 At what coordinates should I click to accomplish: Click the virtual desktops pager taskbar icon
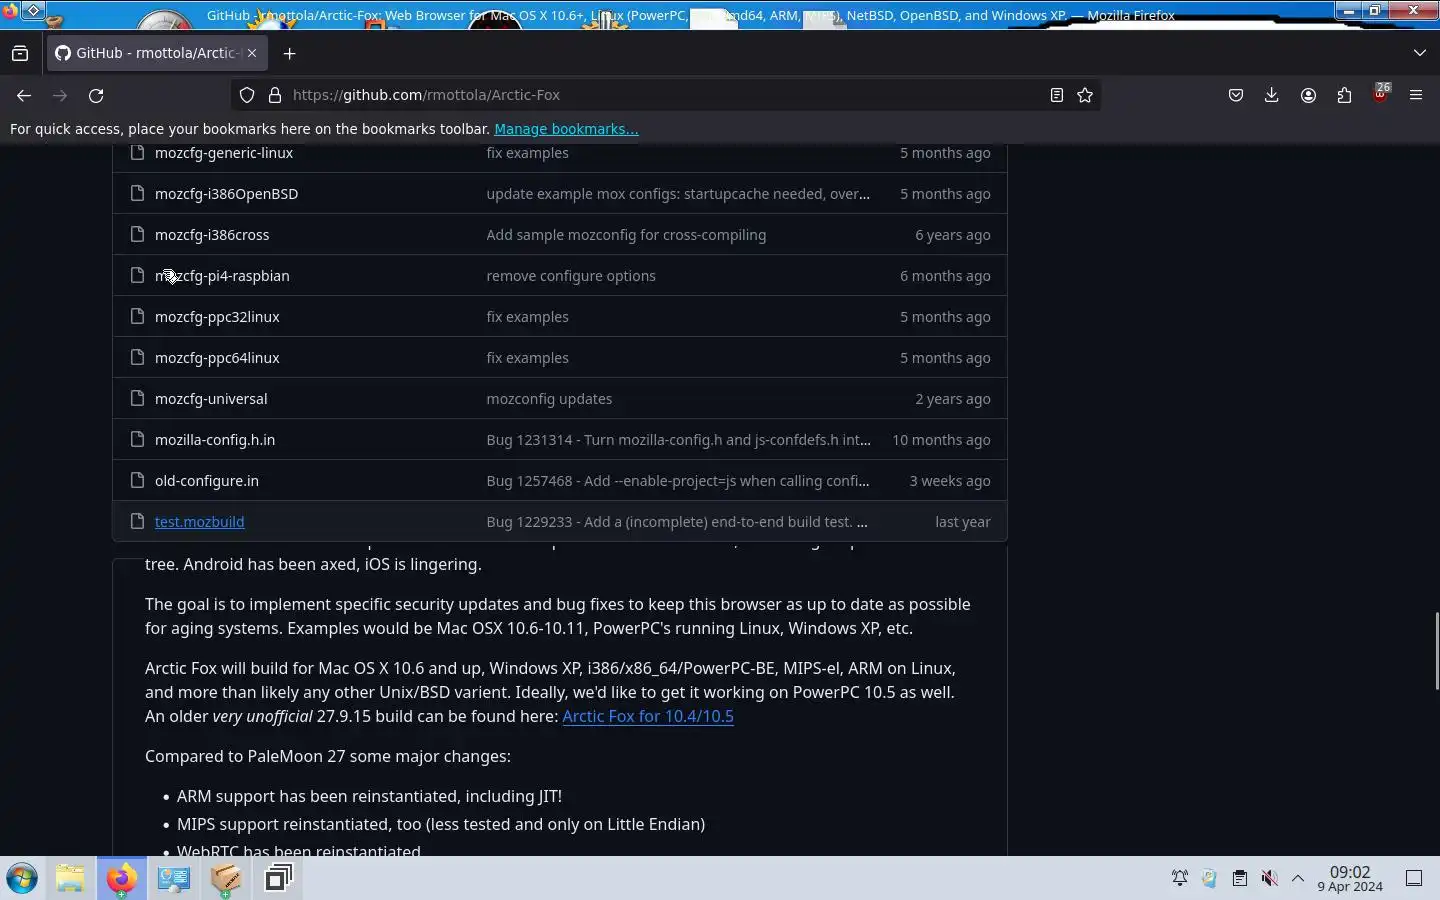click(278, 879)
